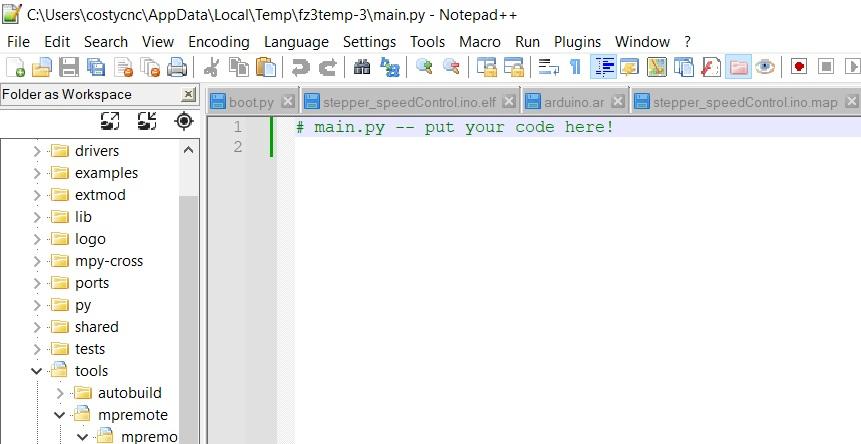The width and height of the screenshot is (861, 444).
Task: Locate current file with the target icon
Action: pyautogui.click(x=184, y=121)
